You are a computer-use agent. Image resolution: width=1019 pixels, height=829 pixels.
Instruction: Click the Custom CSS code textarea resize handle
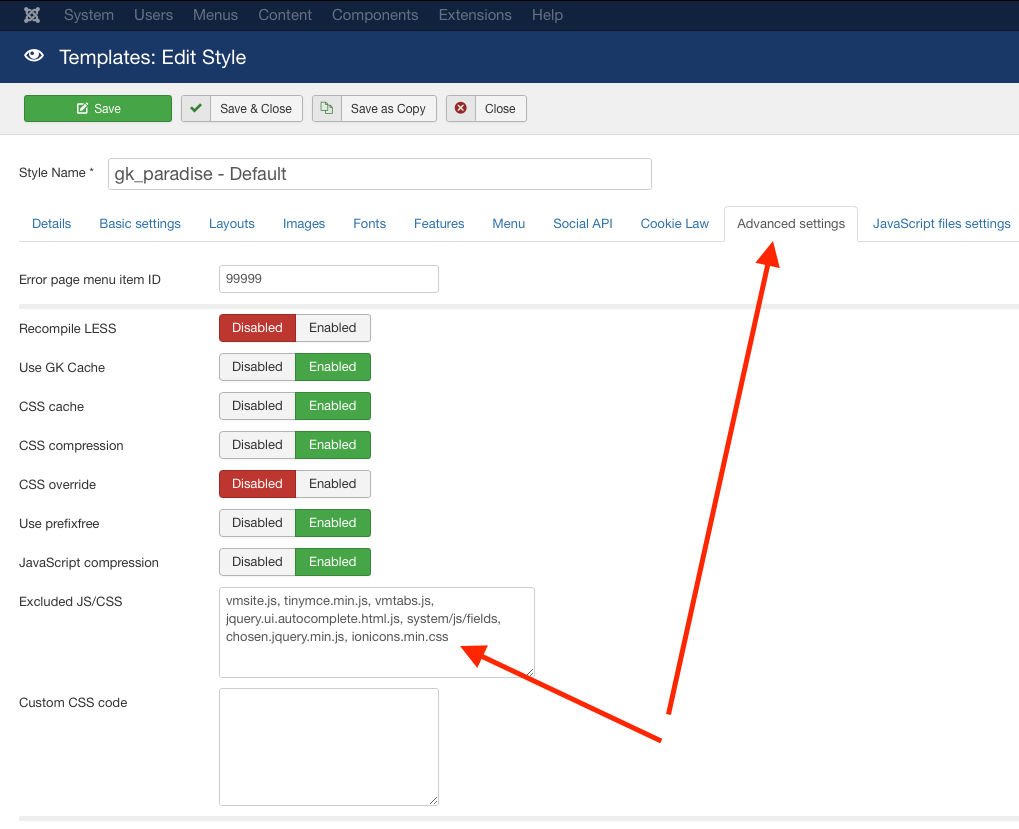[433, 800]
